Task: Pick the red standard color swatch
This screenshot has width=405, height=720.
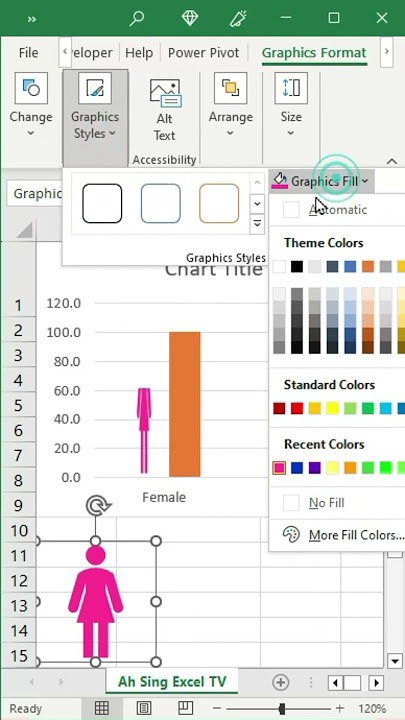Action: coord(297,408)
